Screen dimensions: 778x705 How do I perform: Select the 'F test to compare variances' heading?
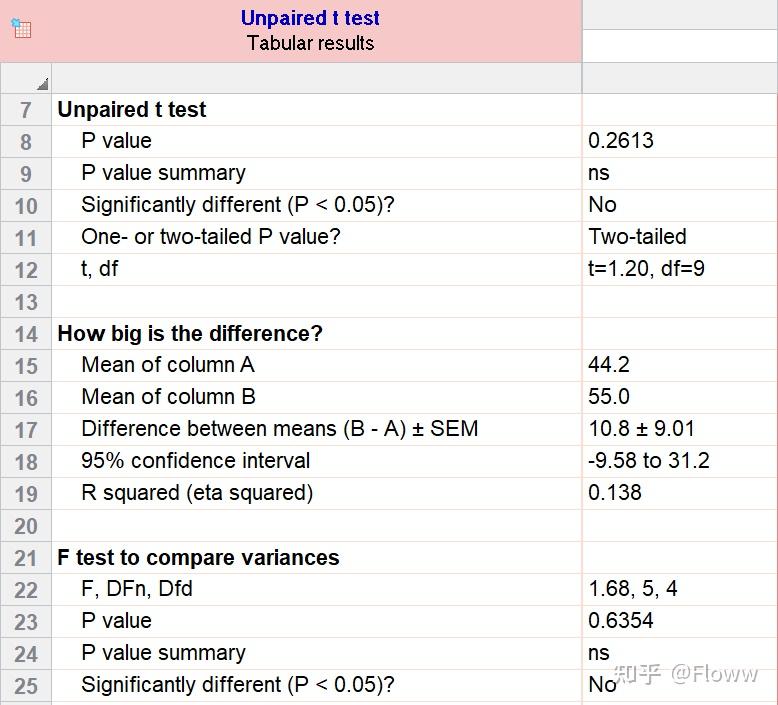[x=198, y=558]
